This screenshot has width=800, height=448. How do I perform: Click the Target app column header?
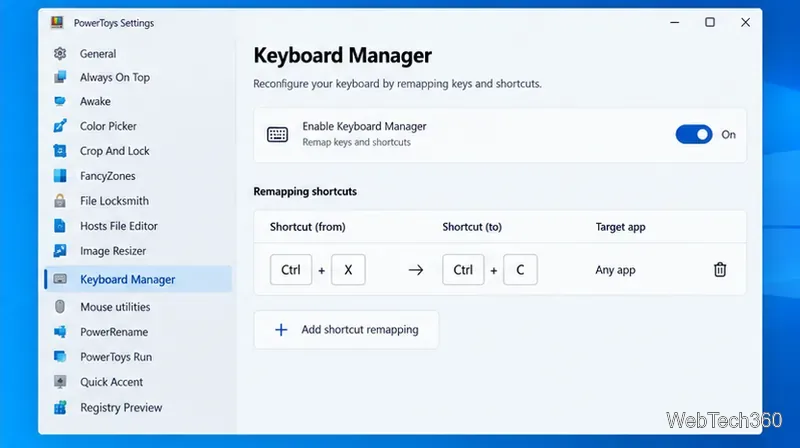[620, 227]
